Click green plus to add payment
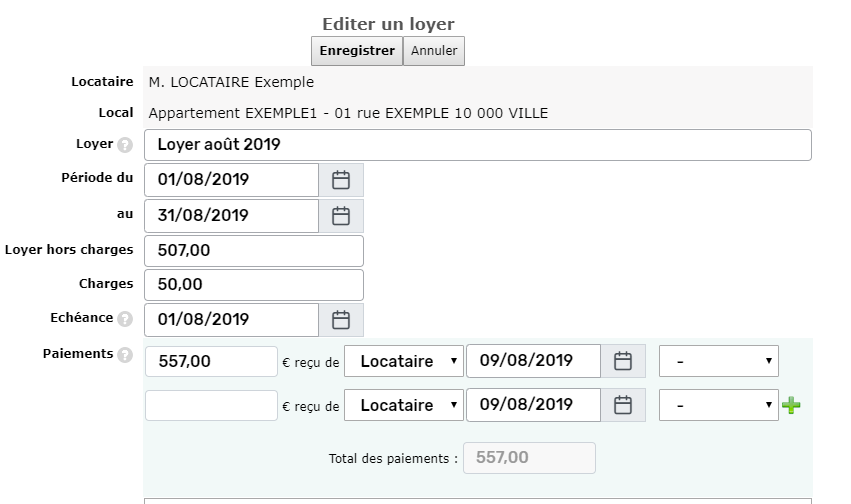The width and height of the screenshot is (851, 504). pos(791,405)
